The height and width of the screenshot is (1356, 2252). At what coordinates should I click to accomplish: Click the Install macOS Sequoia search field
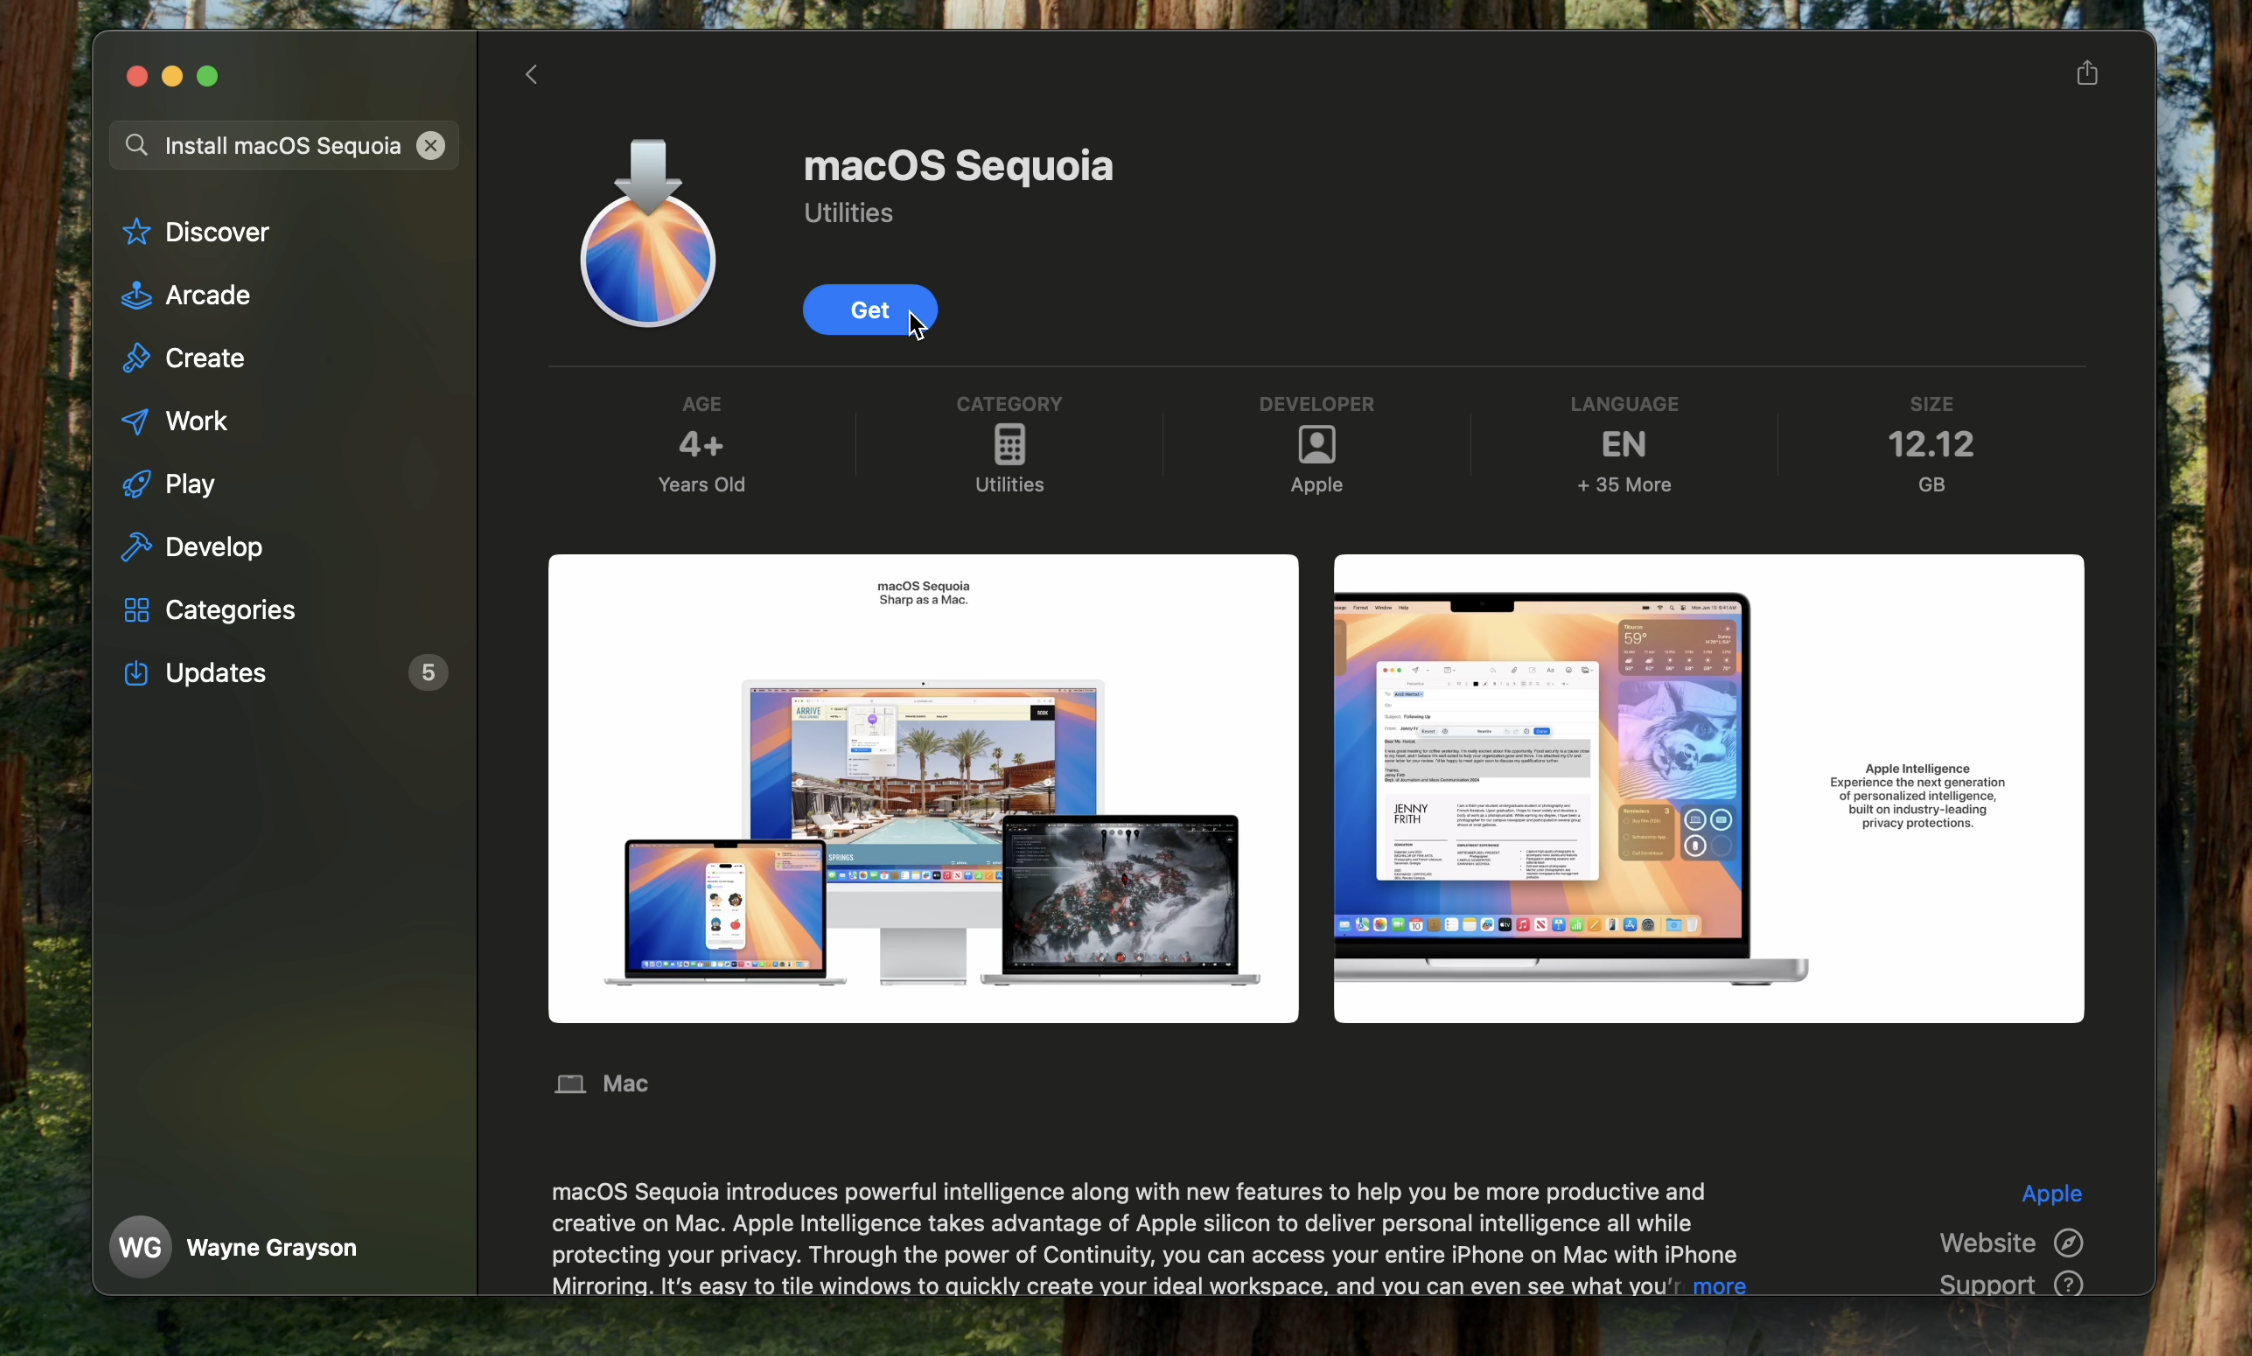282,146
